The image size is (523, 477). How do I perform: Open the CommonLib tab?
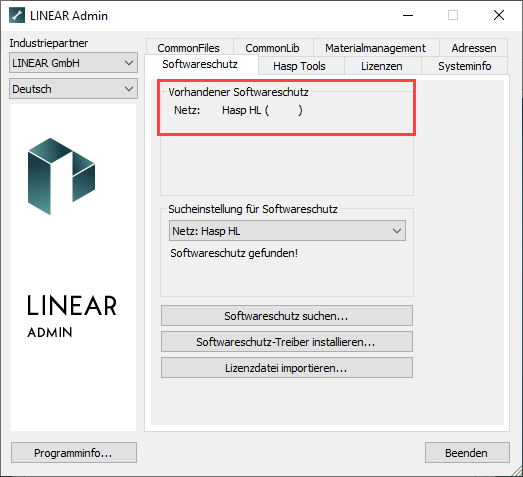point(273,48)
